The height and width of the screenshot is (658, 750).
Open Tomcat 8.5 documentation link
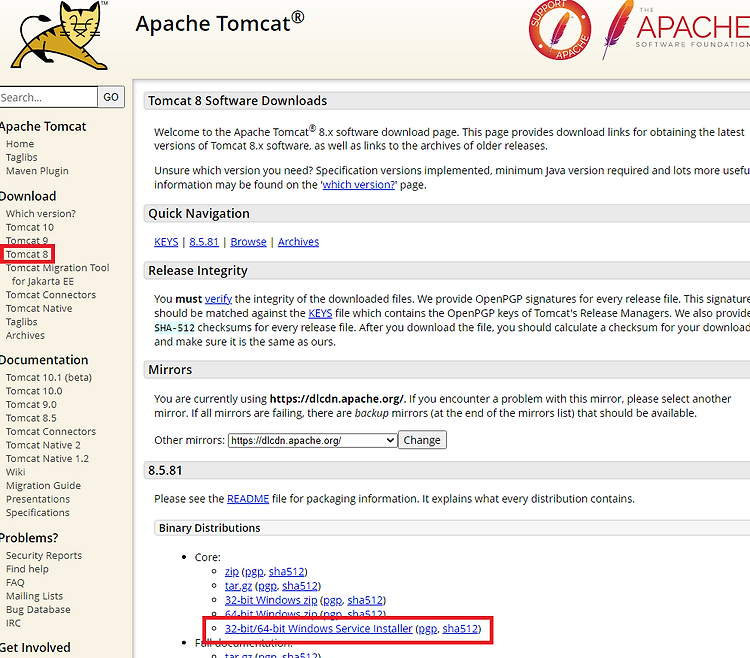coord(31,418)
